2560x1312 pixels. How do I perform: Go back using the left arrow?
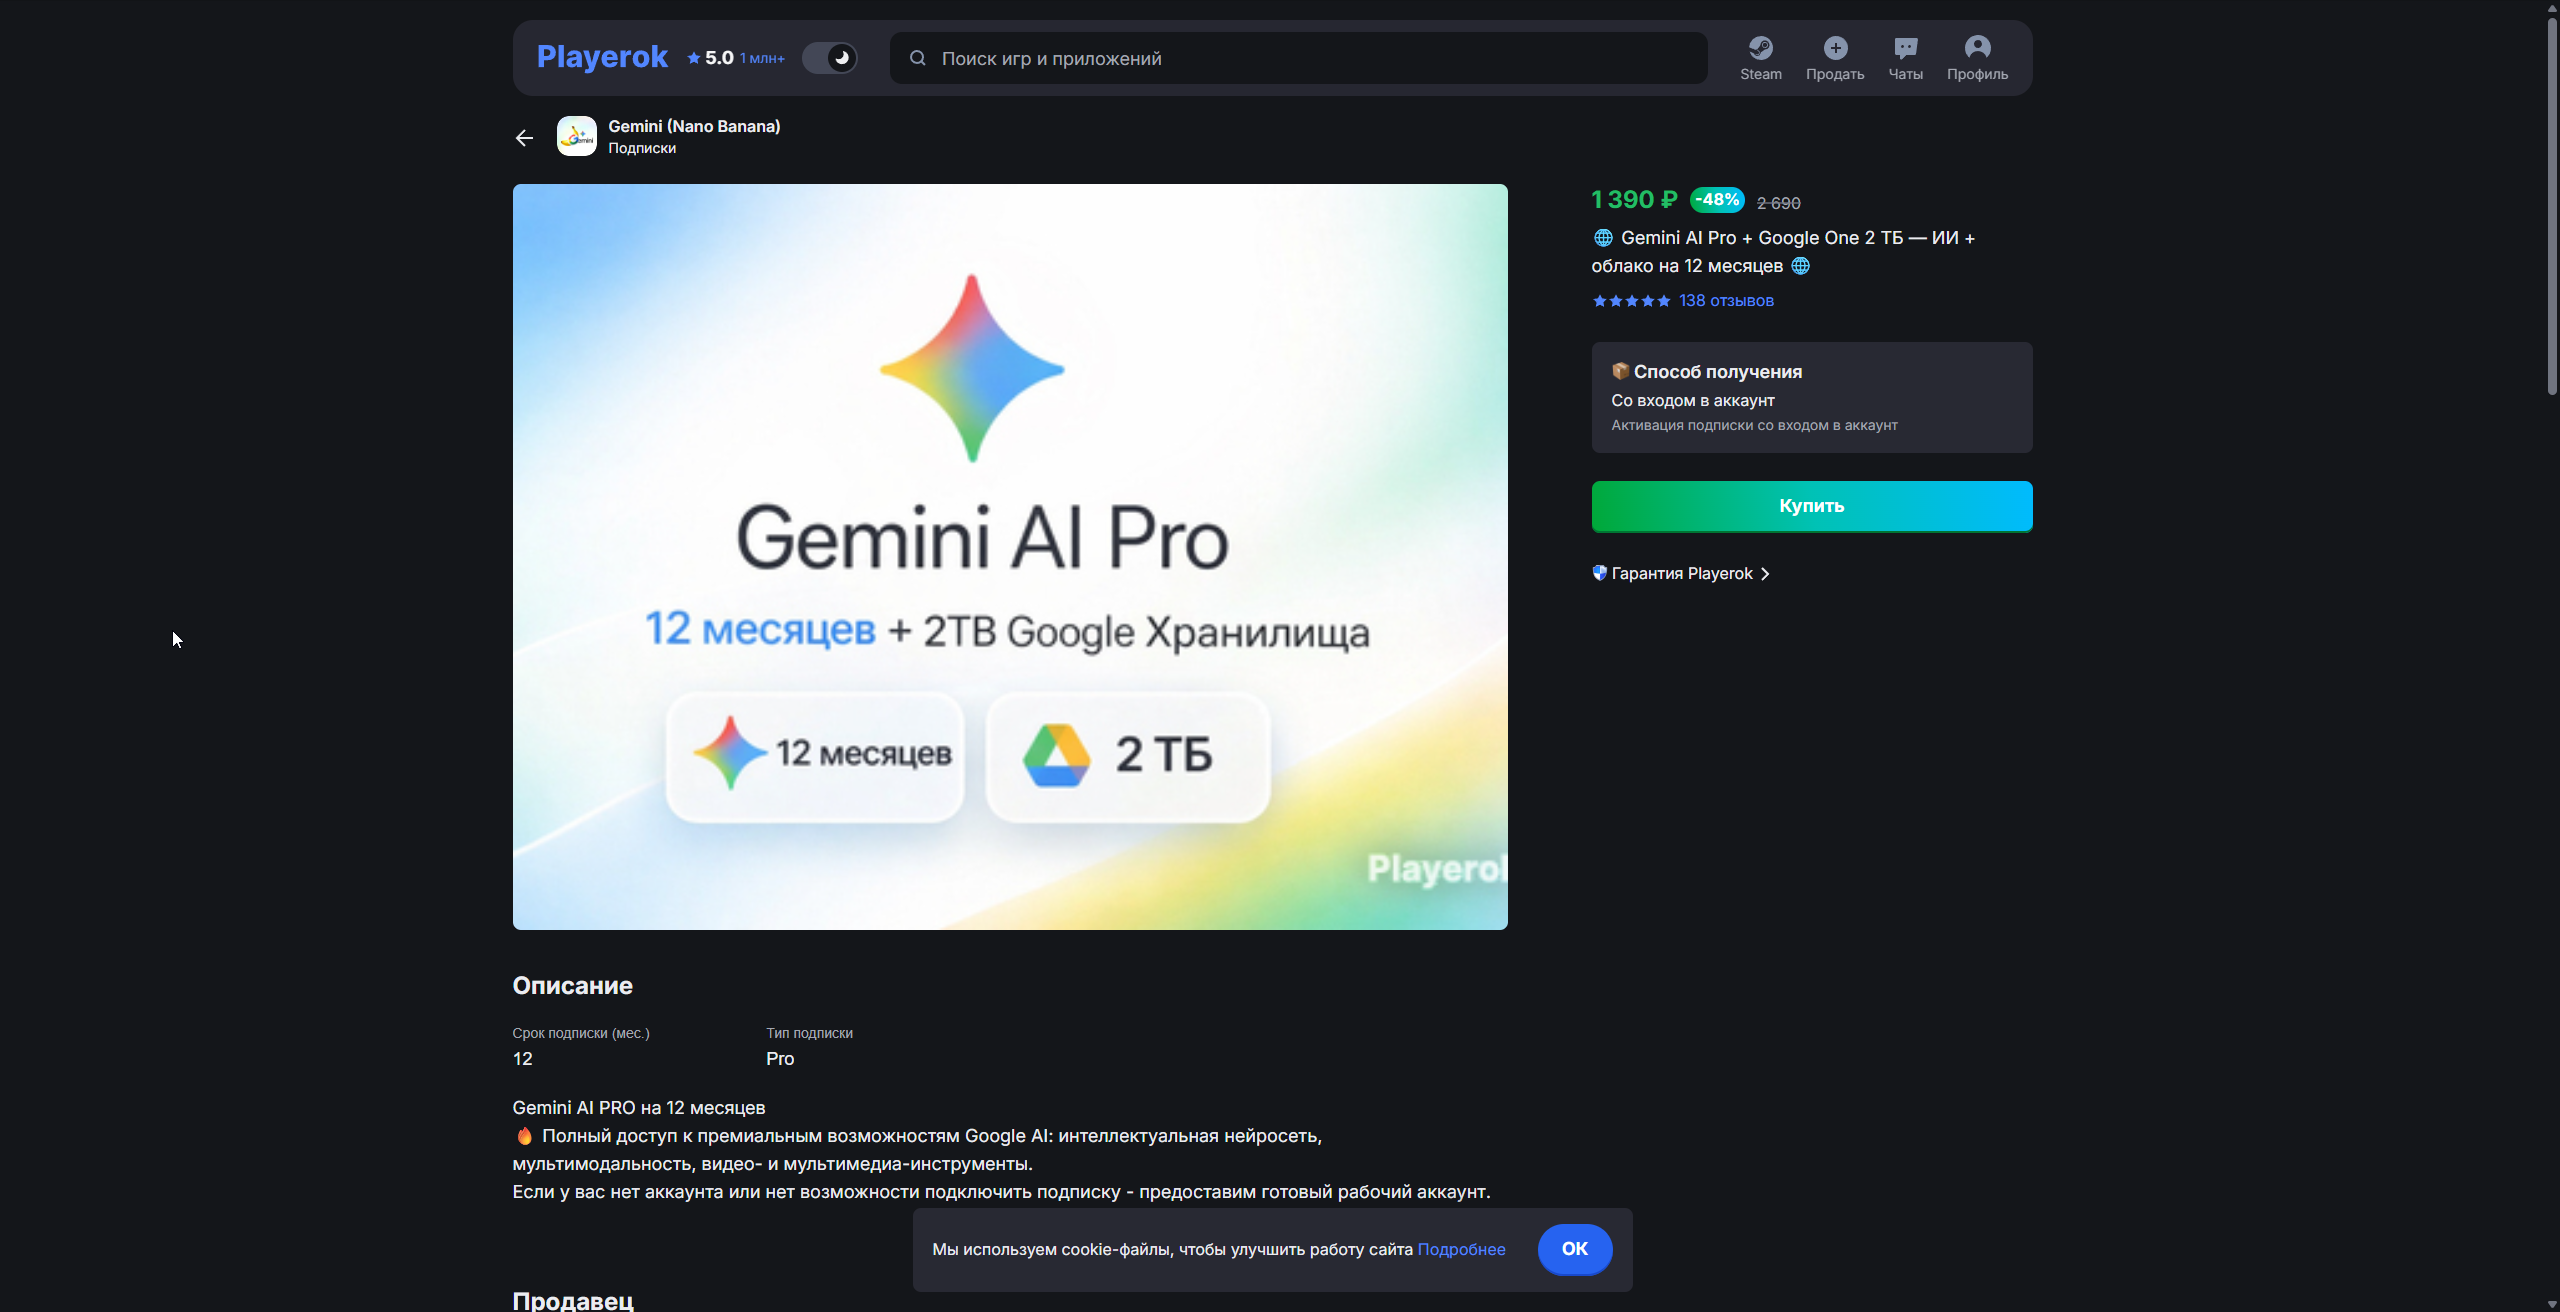pos(524,138)
